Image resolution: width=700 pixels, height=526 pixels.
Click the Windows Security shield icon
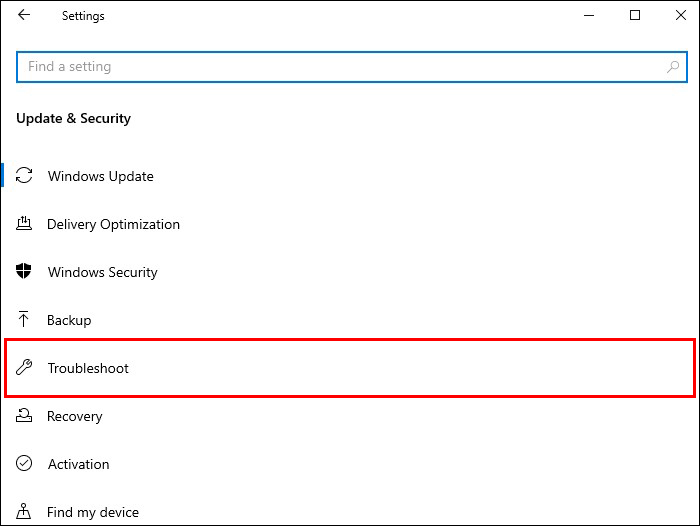pyautogui.click(x=25, y=272)
